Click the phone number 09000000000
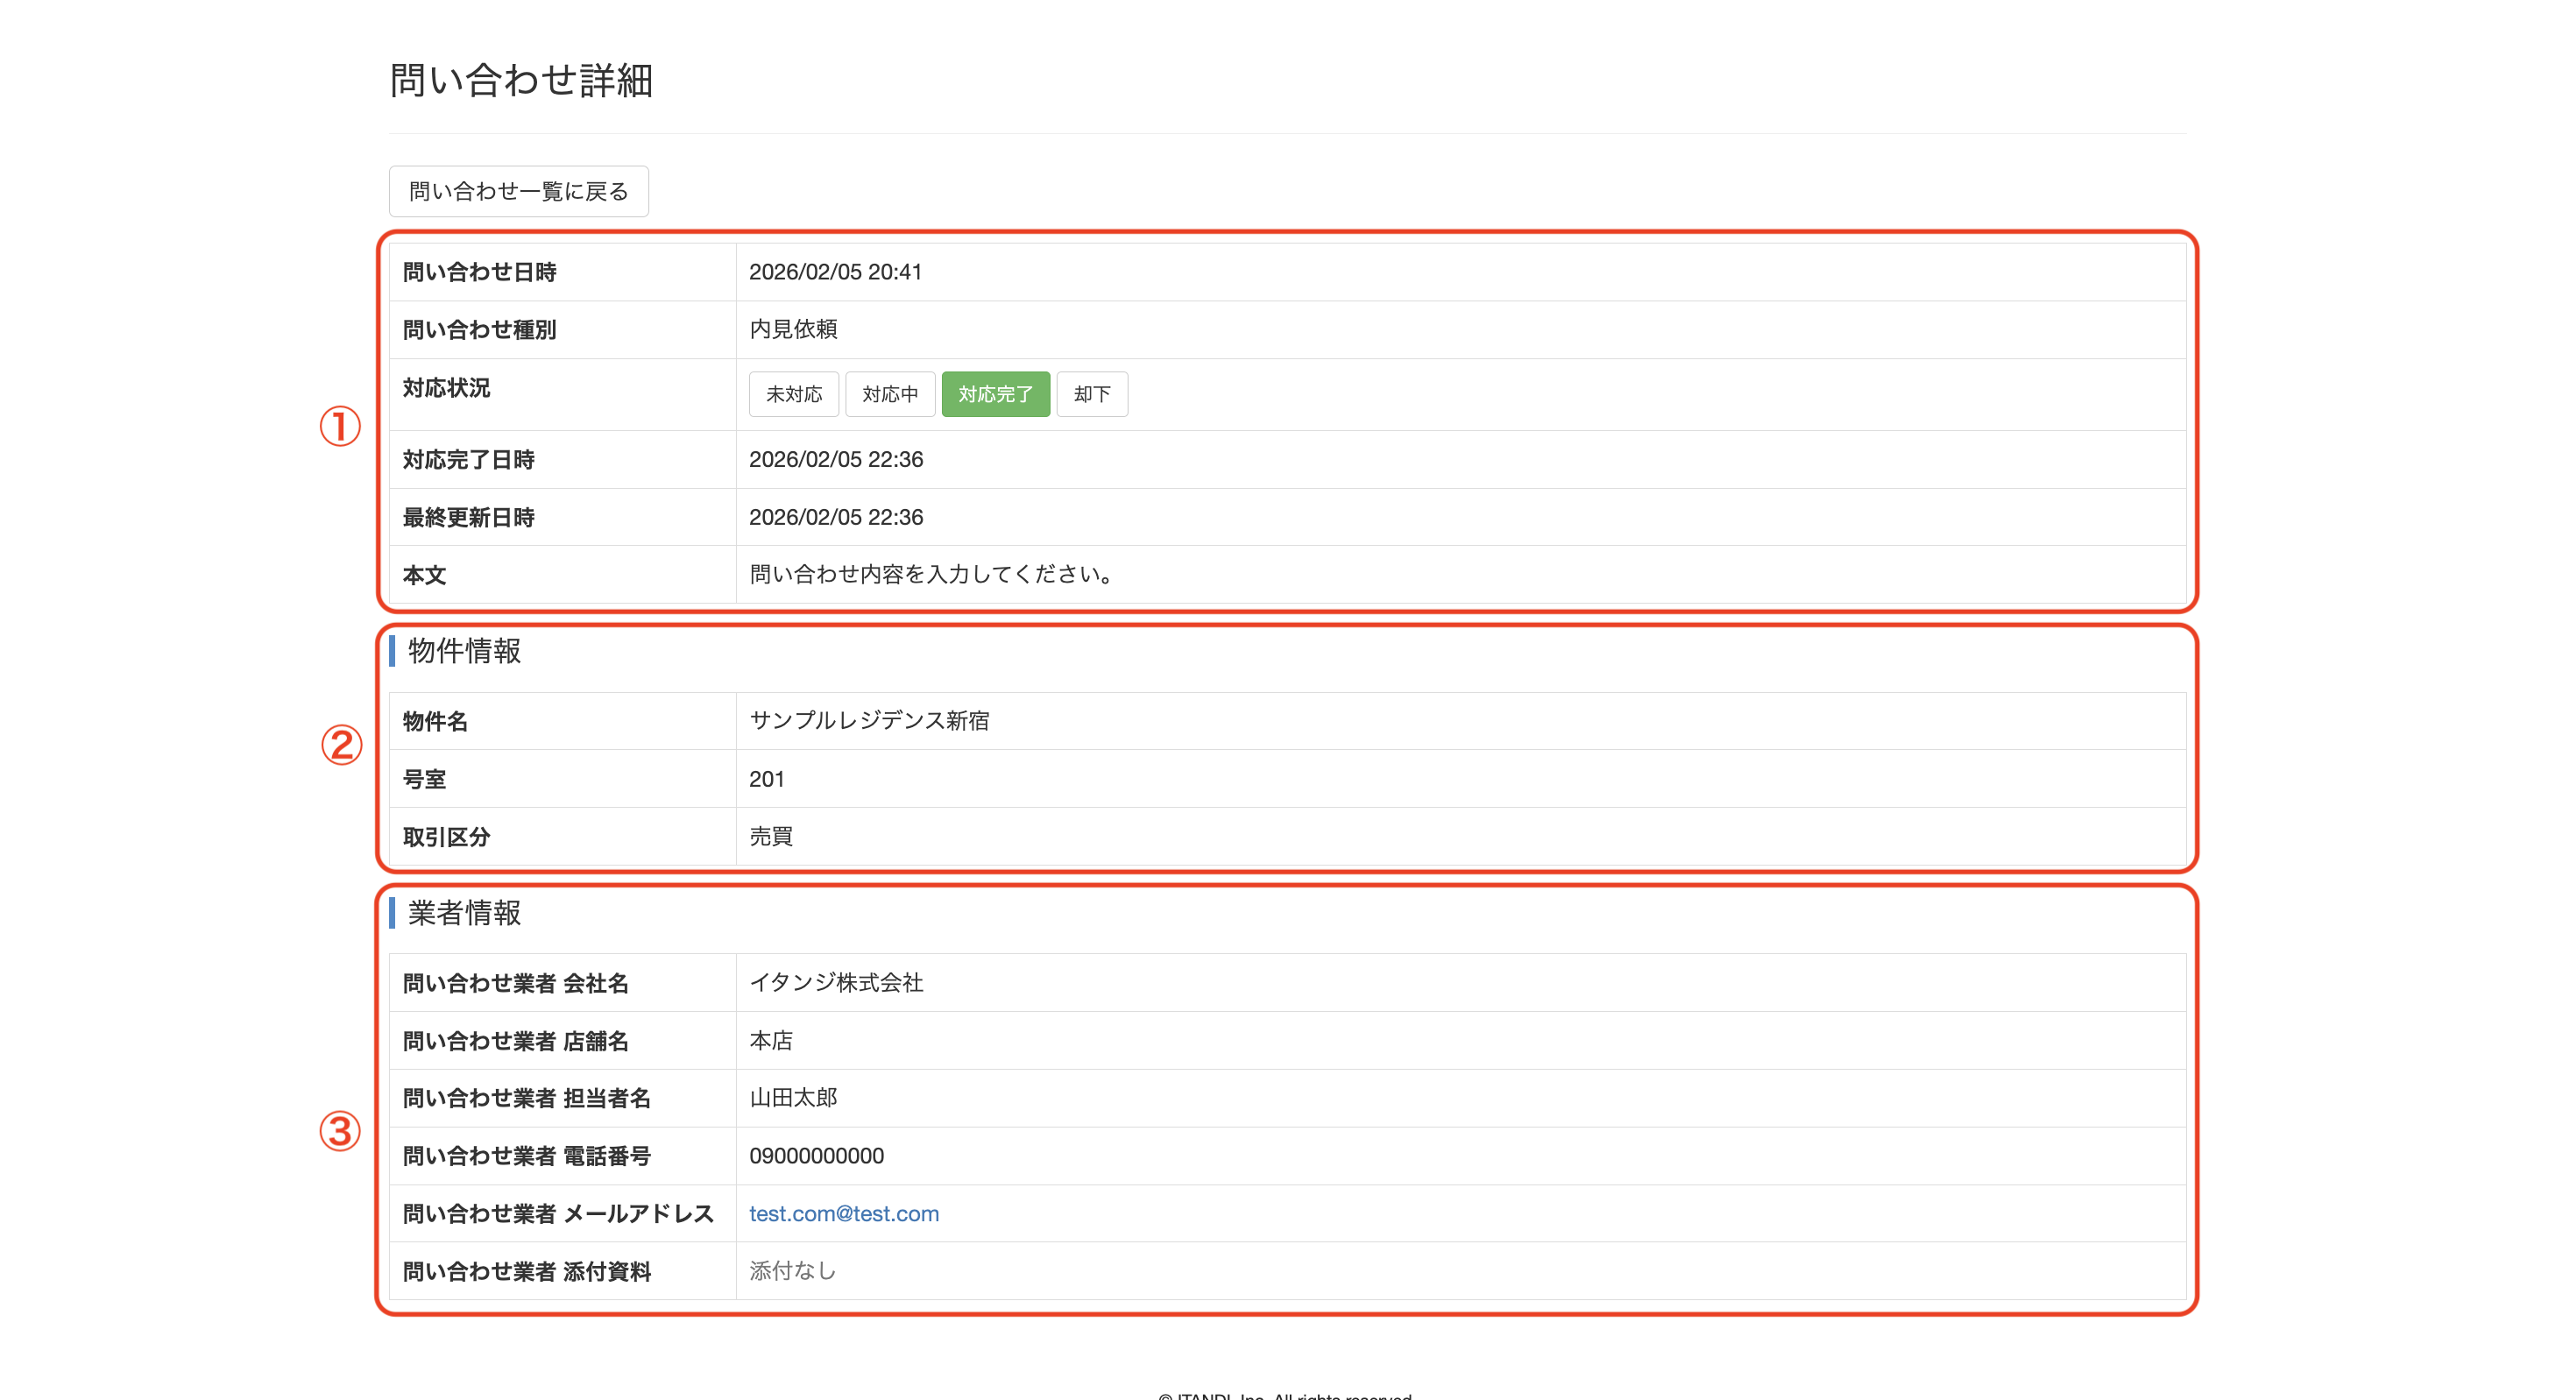Viewport: 2576px width, 1400px height. (x=816, y=1156)
